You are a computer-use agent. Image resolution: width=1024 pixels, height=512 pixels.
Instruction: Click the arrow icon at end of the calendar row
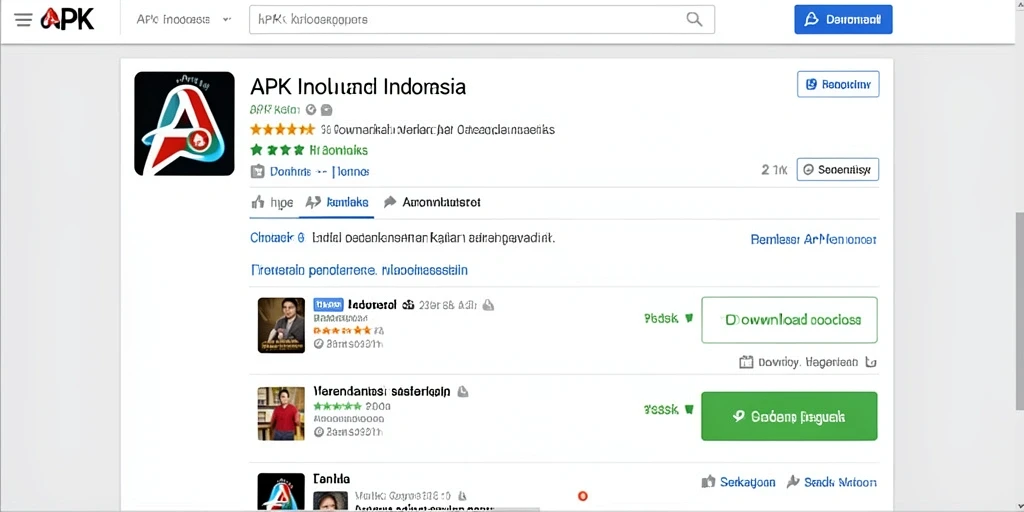click(x=870, y=362)
